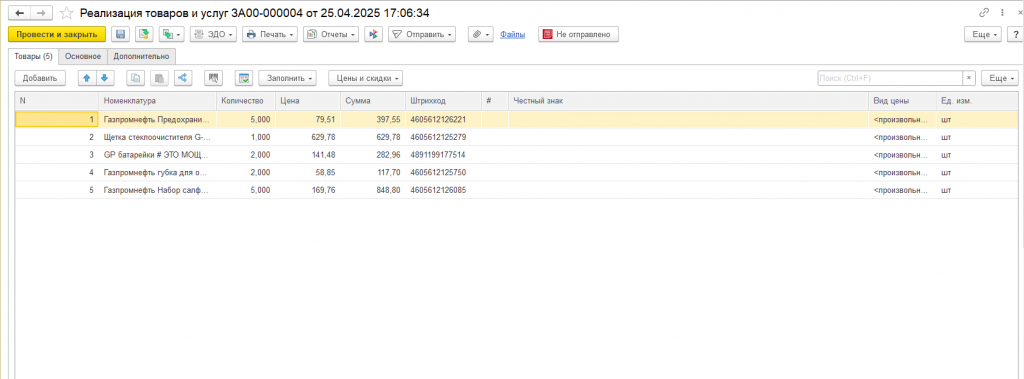The image size is (1024, 379).
Task: Open help with the question mark
Action: point(1016,34)
